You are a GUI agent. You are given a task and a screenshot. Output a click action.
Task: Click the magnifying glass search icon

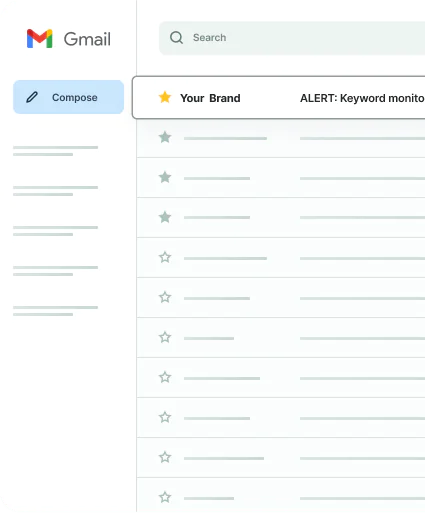click(176, 38)
